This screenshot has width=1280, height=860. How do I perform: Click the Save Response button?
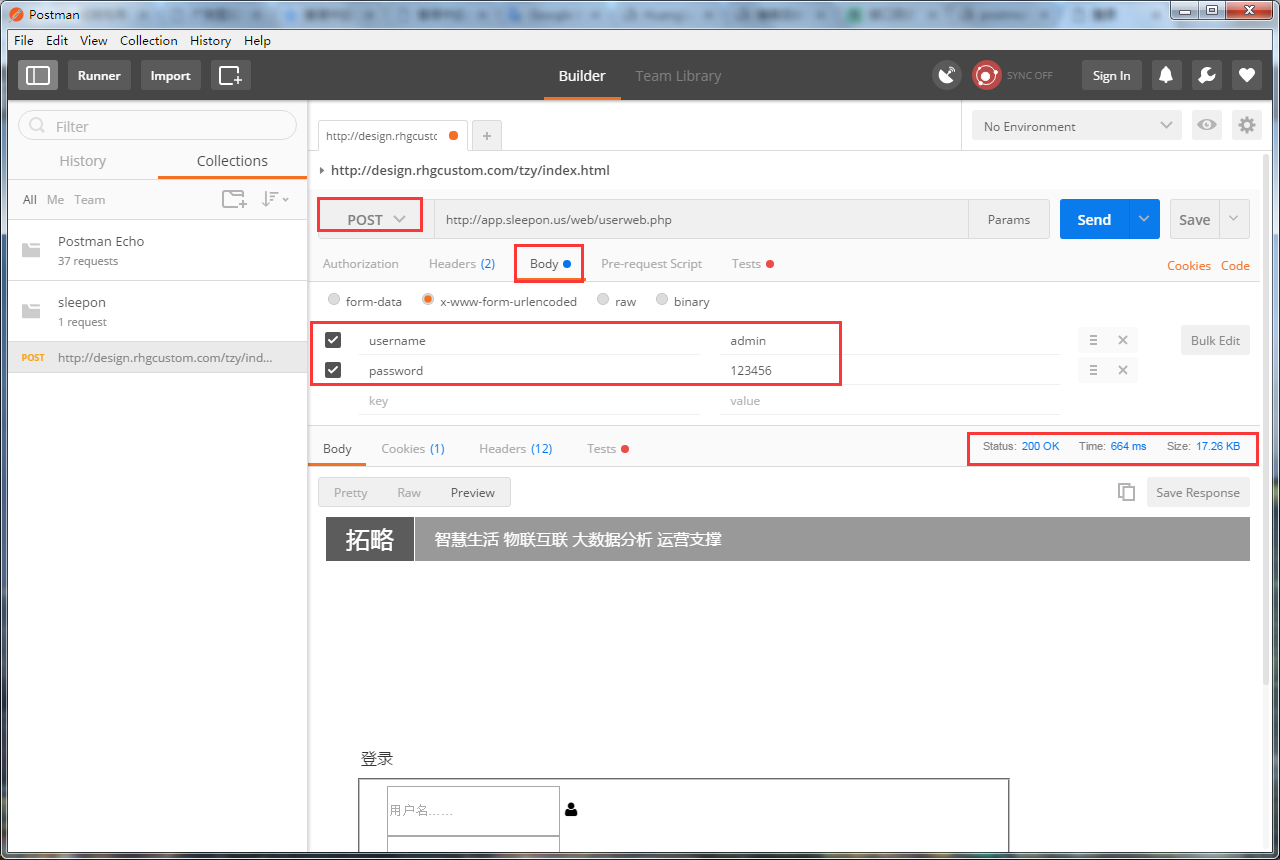(x=1198, y=492)
